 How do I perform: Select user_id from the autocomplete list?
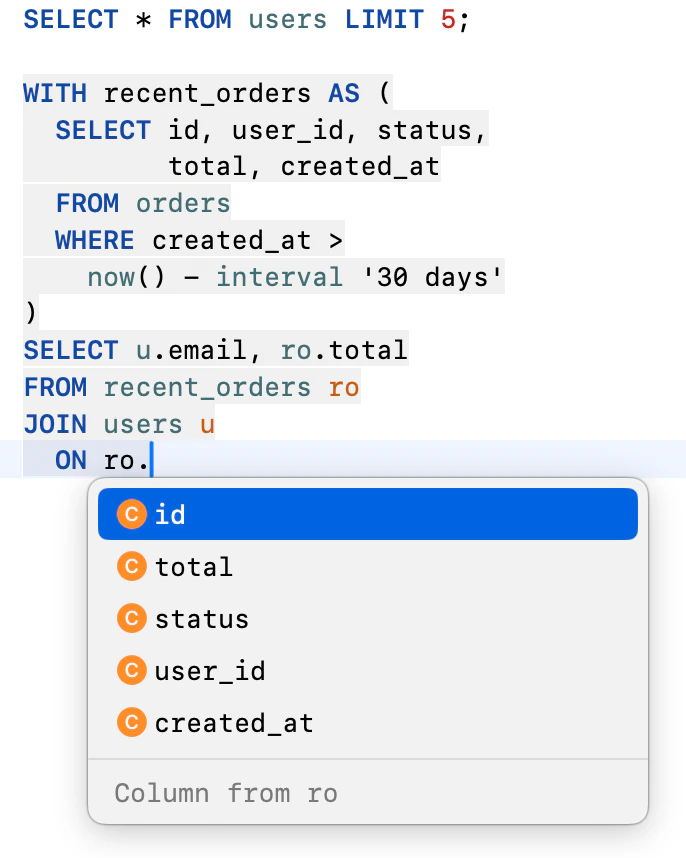tap(368, 670)
